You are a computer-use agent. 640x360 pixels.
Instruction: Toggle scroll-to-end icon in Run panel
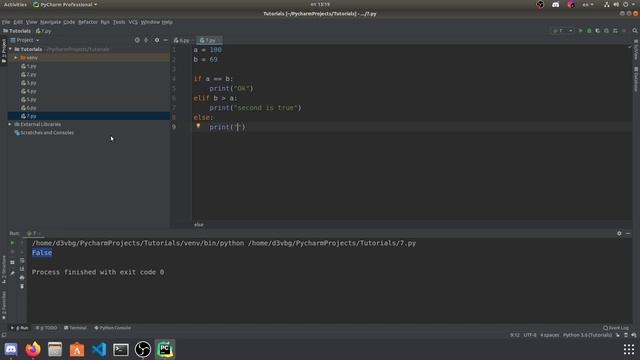coord(22,269)
